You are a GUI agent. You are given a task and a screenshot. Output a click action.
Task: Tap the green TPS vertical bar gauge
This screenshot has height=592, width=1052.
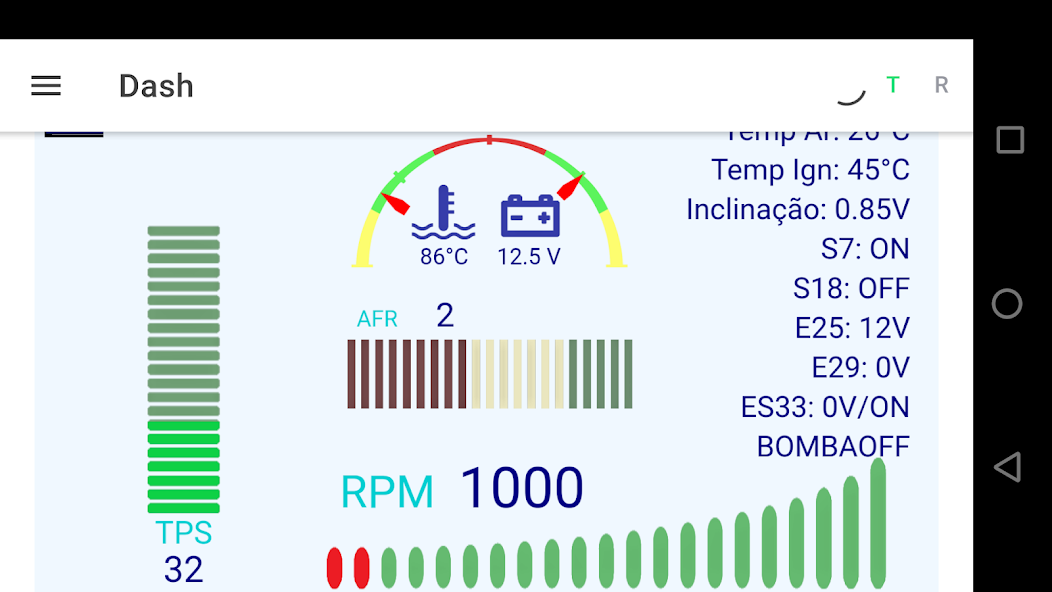[x=184, y=370]
